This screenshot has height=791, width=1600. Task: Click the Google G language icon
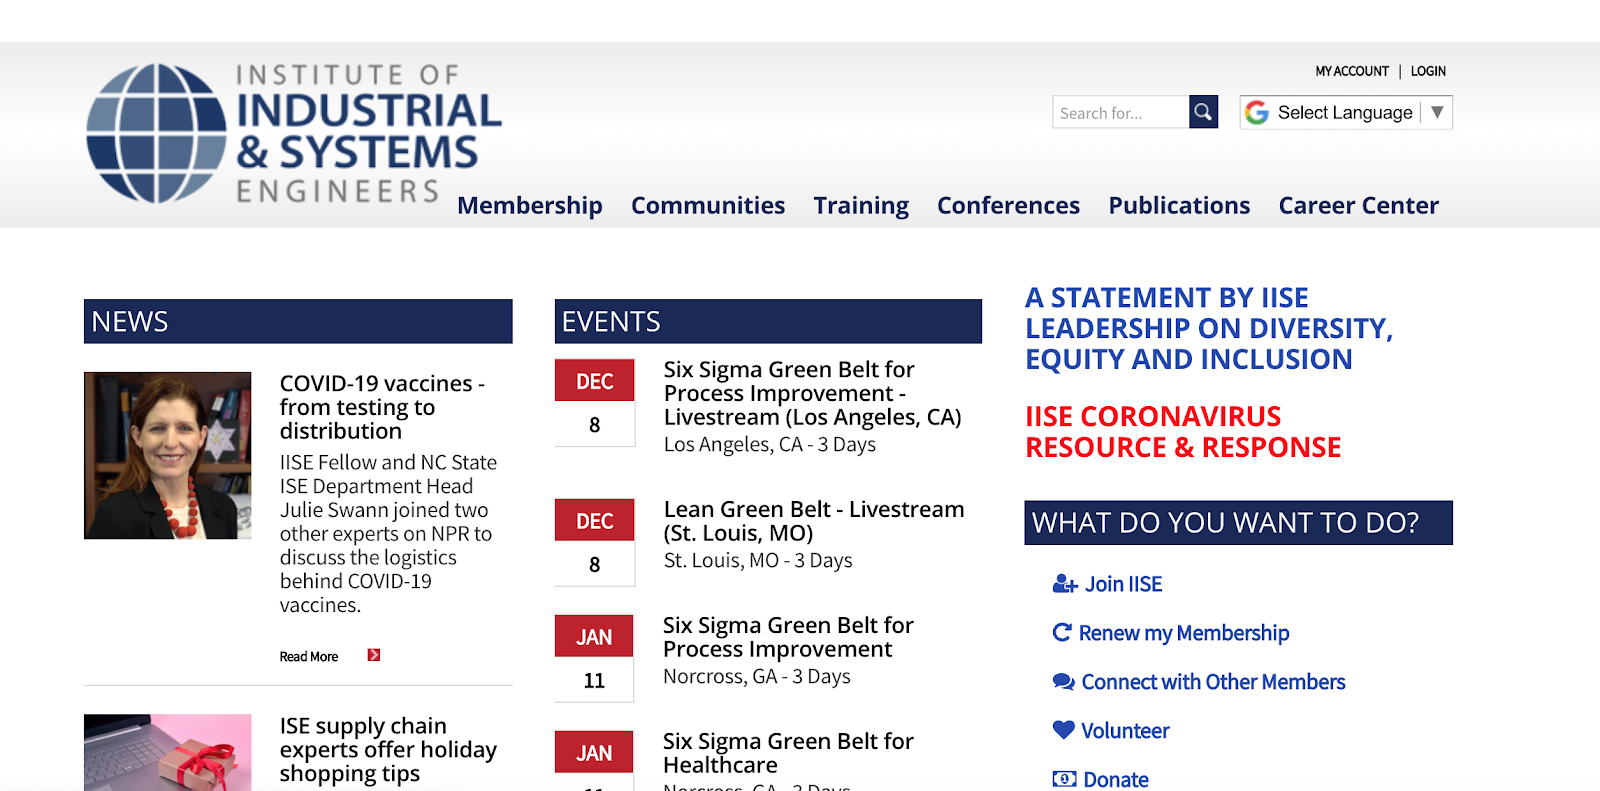pyautogui.click(x=1257, y=113)
